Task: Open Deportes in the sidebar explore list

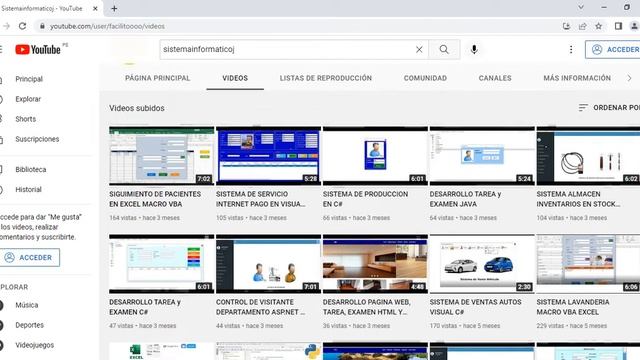Action: [x=29, y=325]
